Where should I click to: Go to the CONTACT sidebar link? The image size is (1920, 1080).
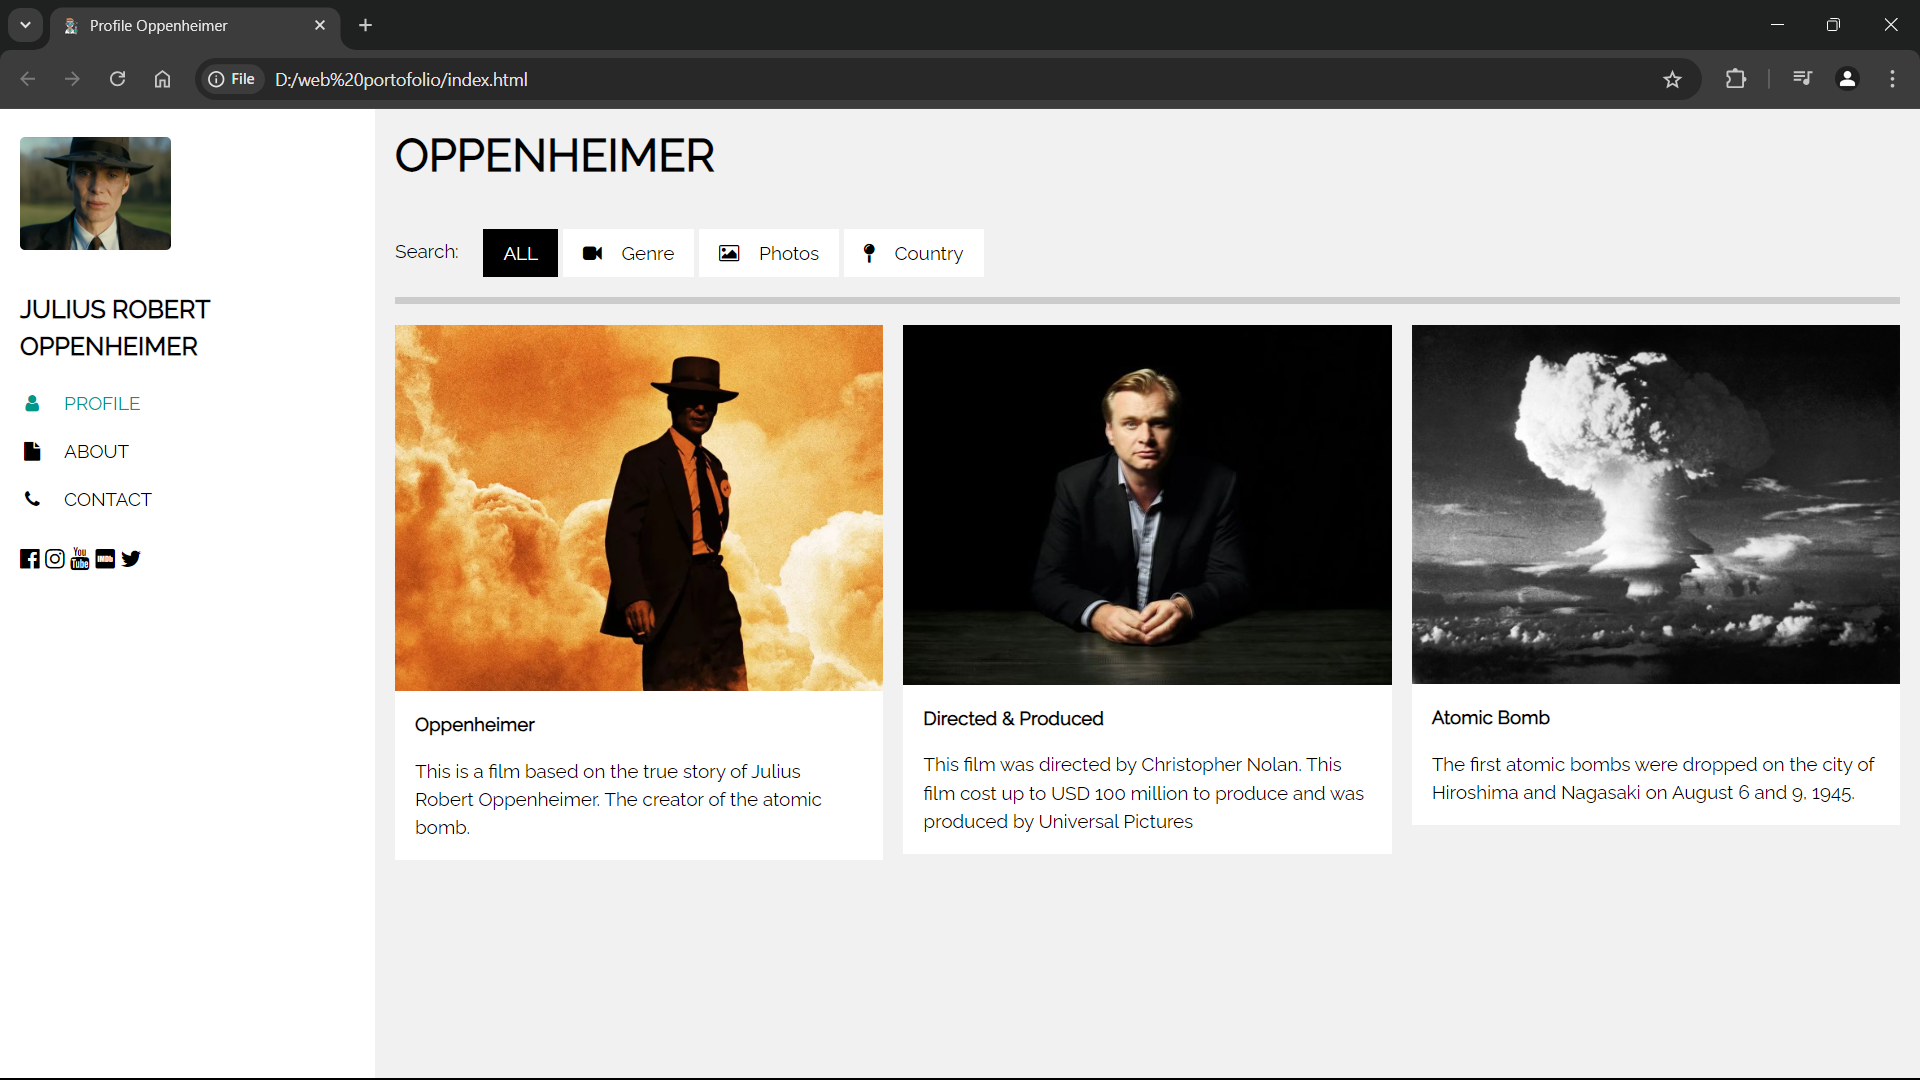click(x=107, y=500)
